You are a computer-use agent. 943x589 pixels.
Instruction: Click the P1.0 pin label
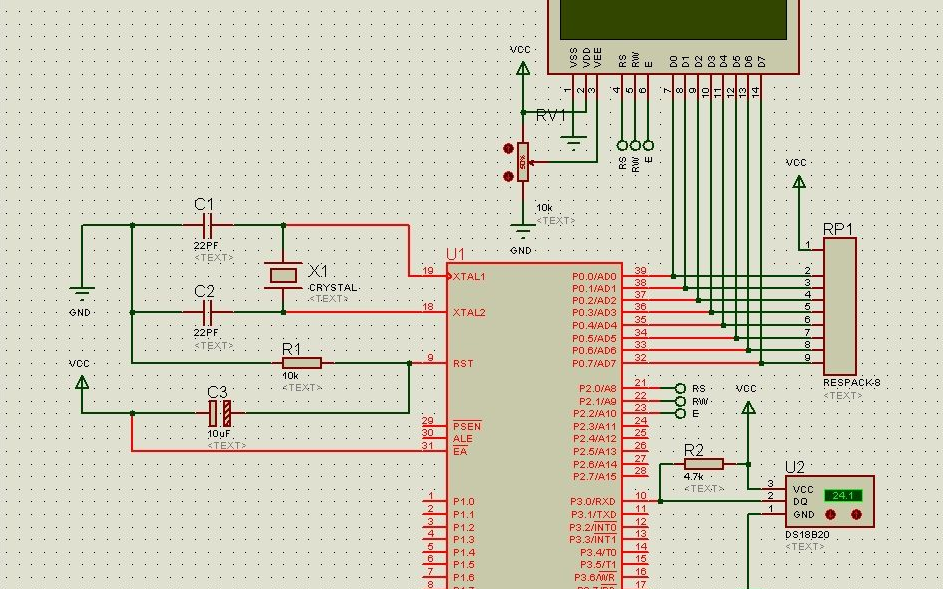click(464, 502)
